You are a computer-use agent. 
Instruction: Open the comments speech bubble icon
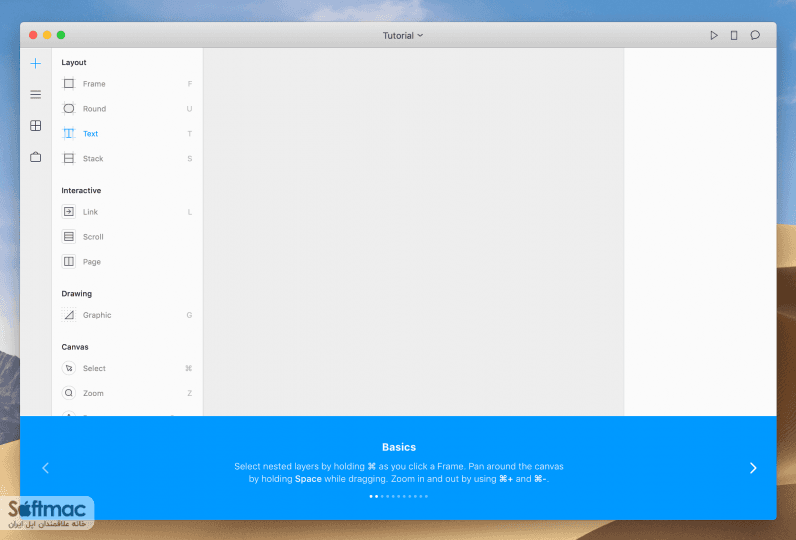tap(755, 35)
